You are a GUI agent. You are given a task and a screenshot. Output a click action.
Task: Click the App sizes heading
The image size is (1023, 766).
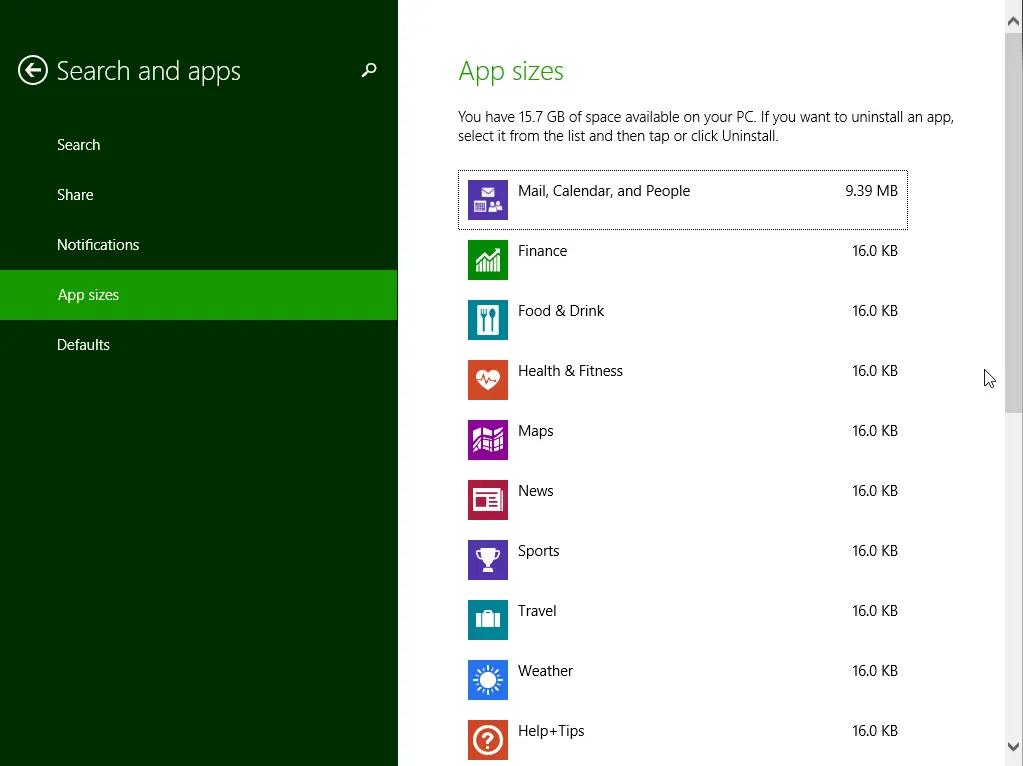tap(511, 71)
